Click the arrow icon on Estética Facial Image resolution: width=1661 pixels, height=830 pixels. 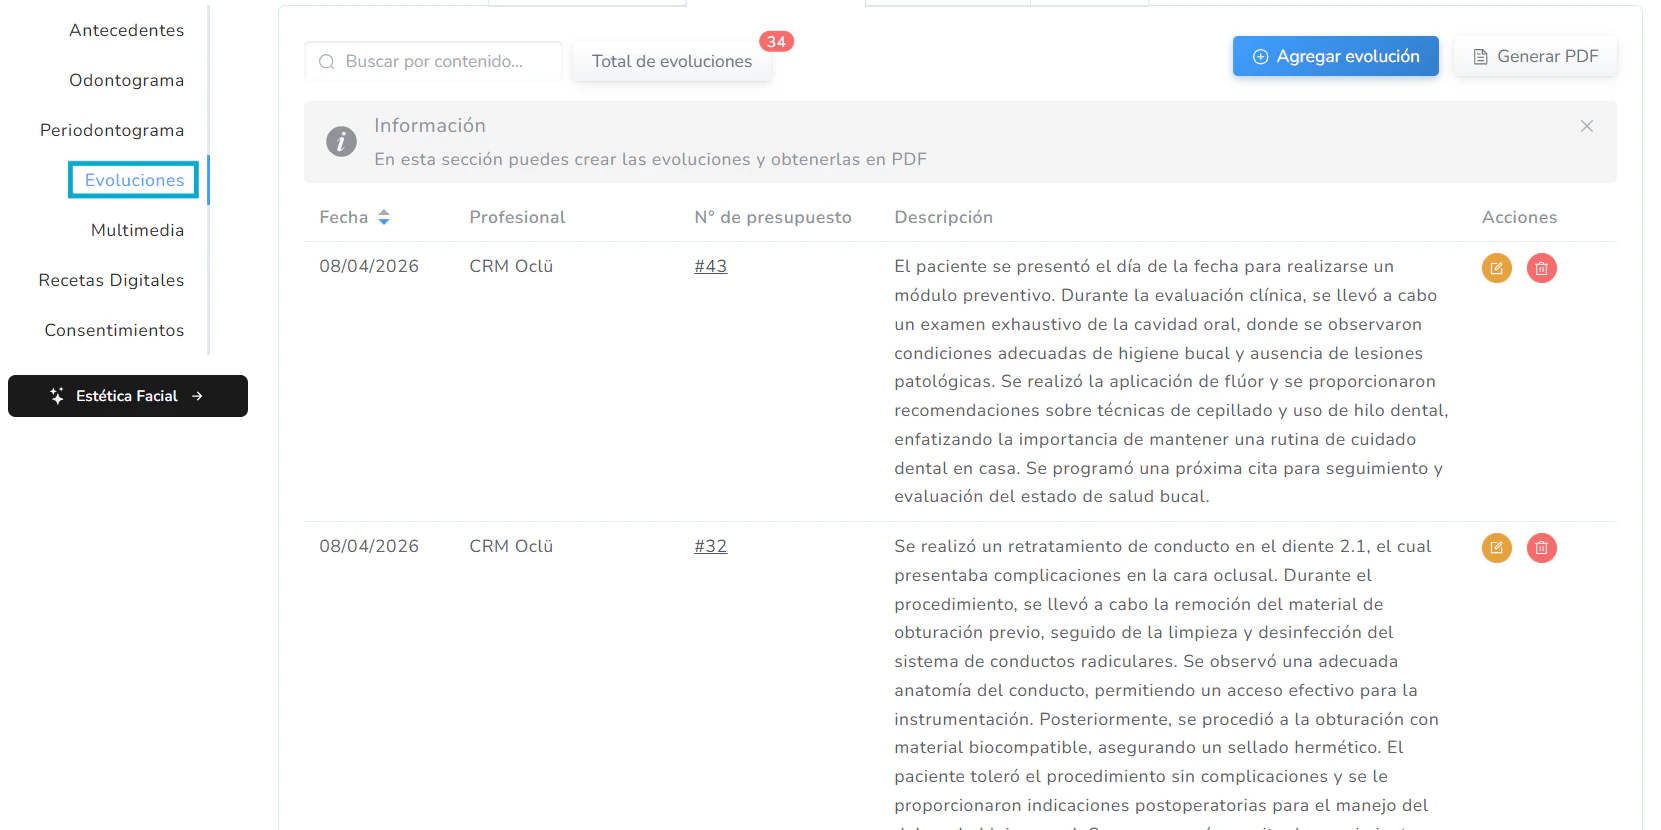pos(197,396)
